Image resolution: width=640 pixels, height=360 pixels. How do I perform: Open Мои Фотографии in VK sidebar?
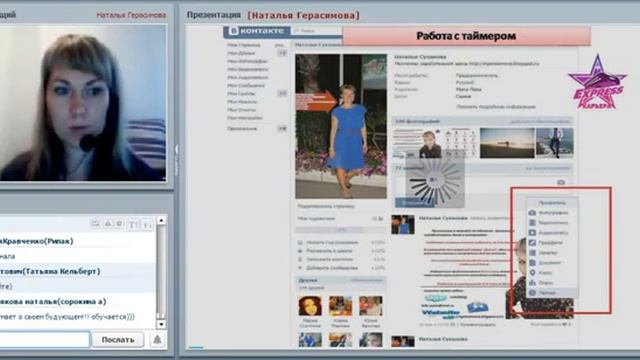[x=247, y=61]
